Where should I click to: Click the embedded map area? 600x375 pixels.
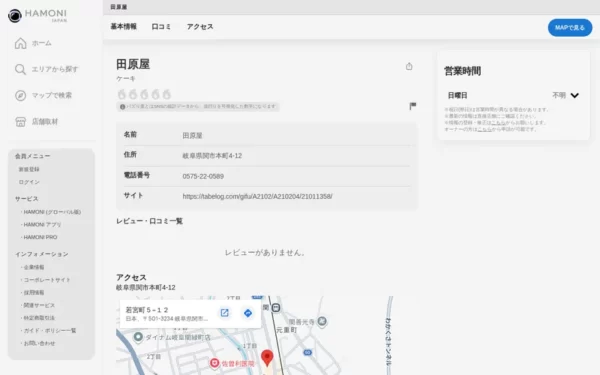point(266,336)
